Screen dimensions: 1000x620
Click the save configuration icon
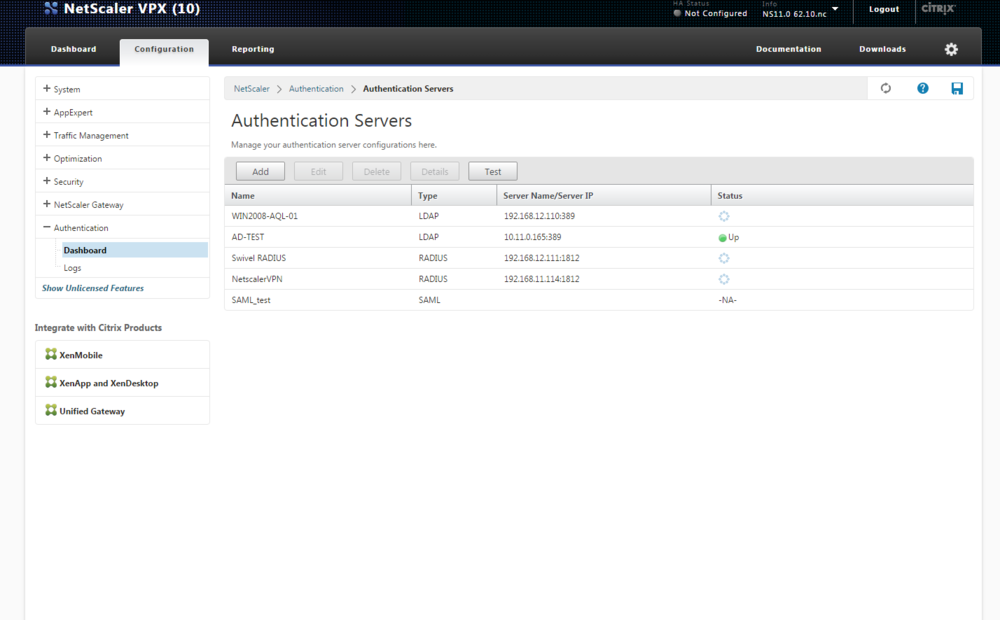pos(957,88)
